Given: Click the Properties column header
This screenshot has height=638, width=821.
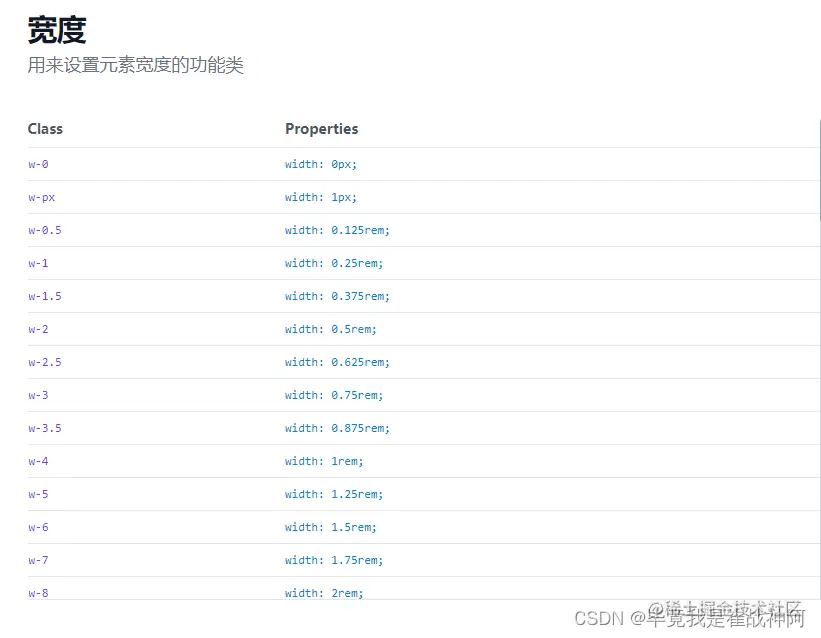Looking at the screenshot, I should 321,129.
